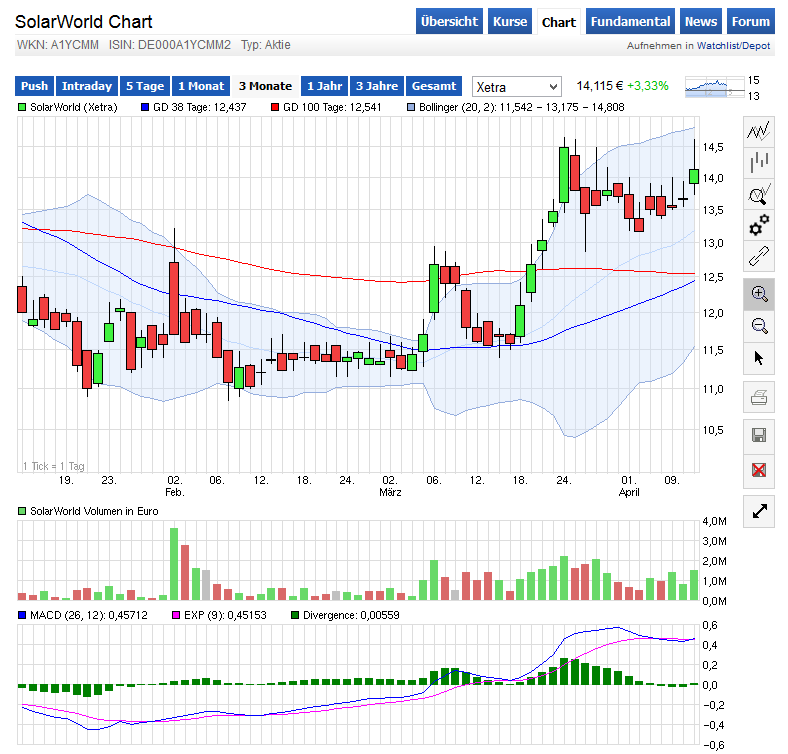The image size is (788, 754).
Task: Select the 1 Jahr timeframe
Action: 324,86
